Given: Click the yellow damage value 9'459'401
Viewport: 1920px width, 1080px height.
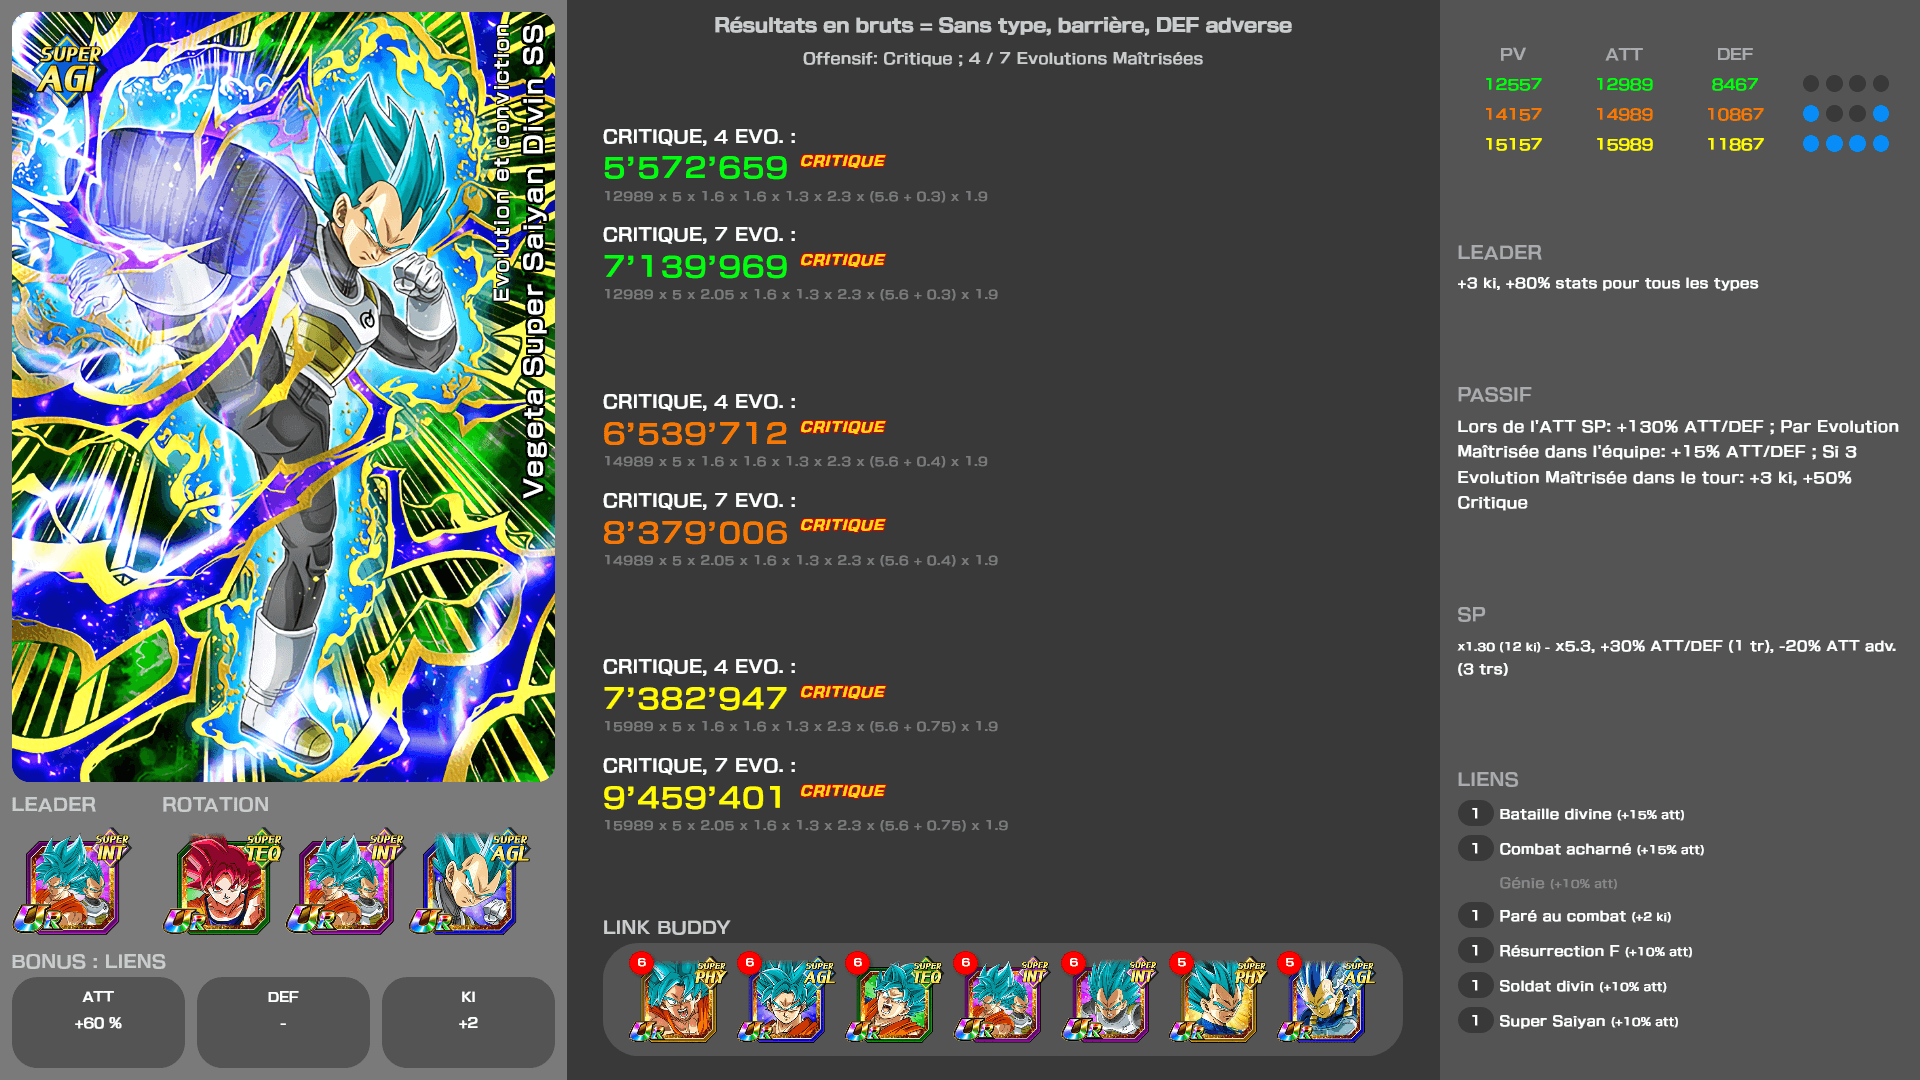Looking at the screenshot, I should (x=693, y=797).
